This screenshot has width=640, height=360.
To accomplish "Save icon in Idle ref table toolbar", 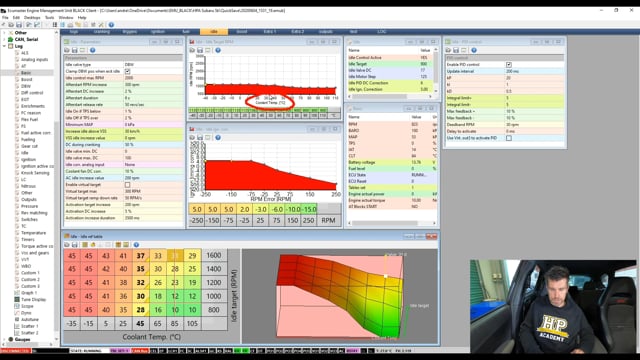I will pos(75,245).
